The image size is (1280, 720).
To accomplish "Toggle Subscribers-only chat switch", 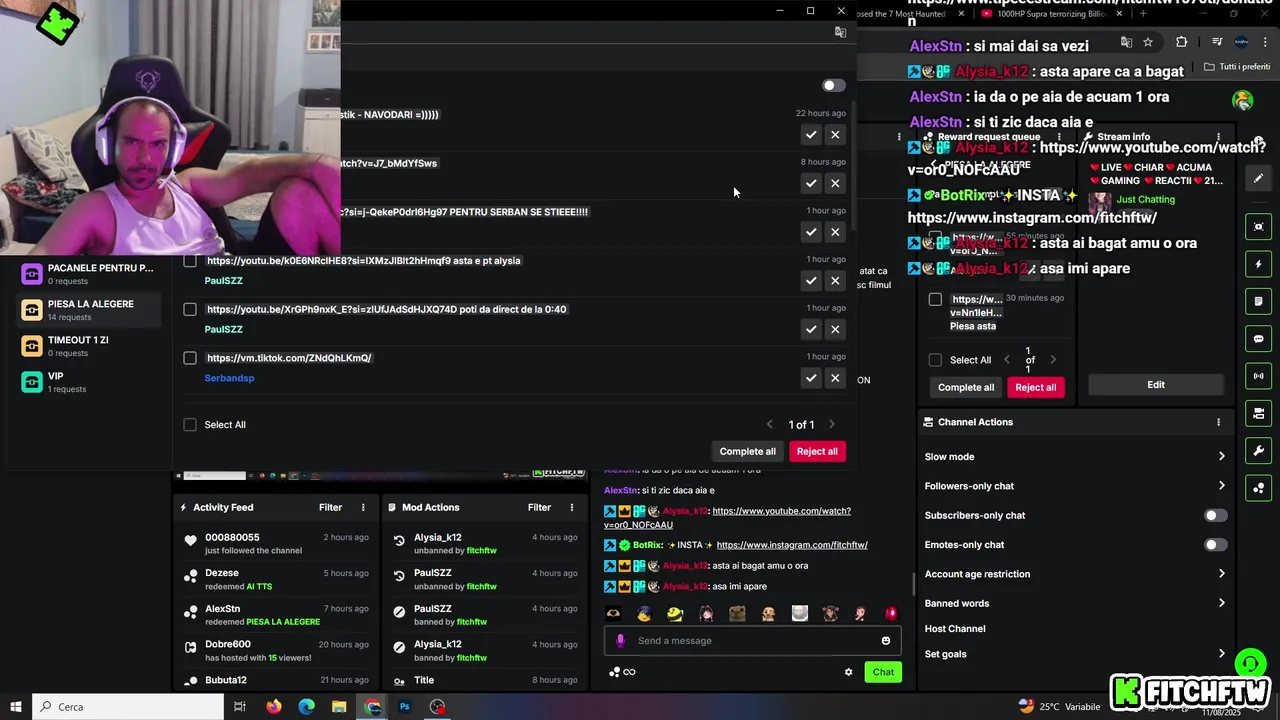I will [1215, 516].
